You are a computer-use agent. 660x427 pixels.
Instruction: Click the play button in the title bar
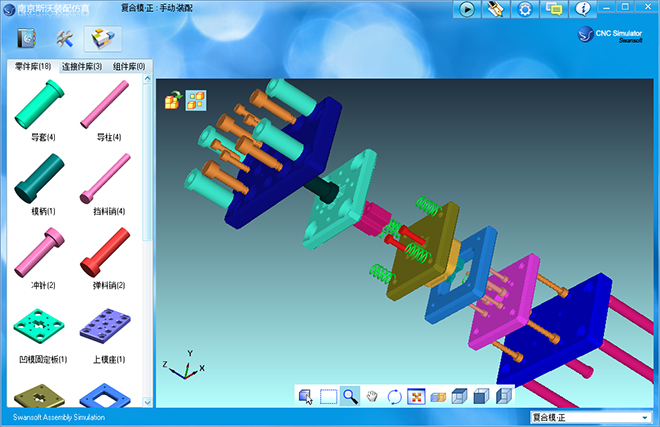pos(467,9)
